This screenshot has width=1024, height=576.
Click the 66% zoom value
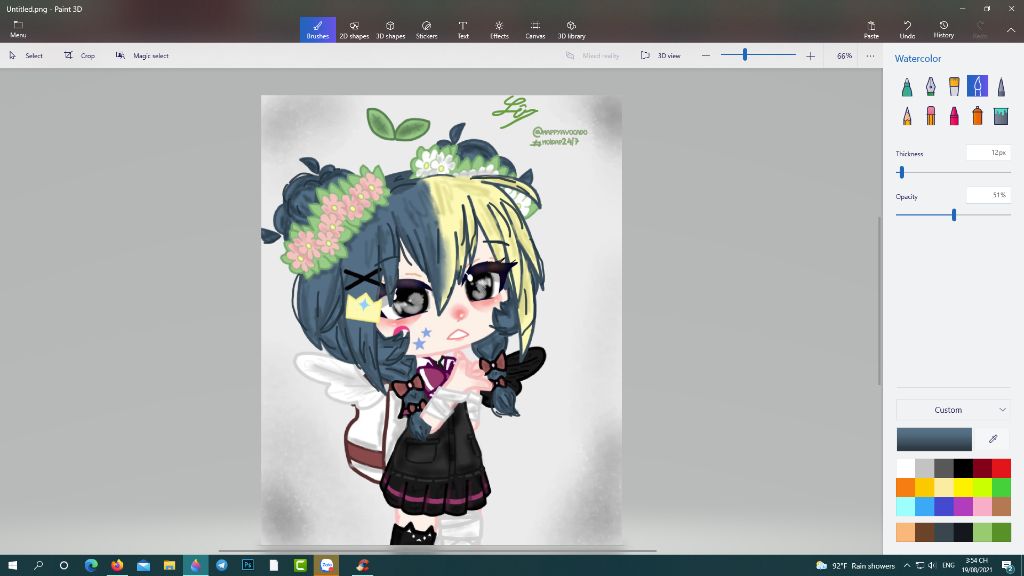pyautogui.click(x=844, y=56)
